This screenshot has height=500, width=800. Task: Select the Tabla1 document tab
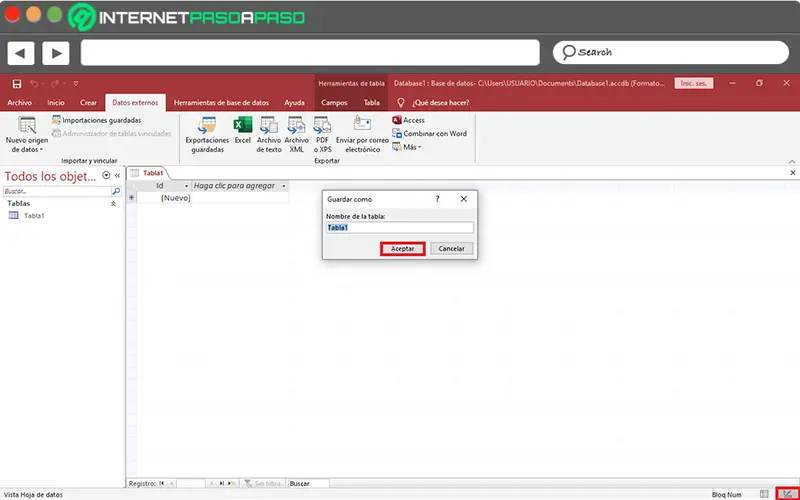point(147,173)
